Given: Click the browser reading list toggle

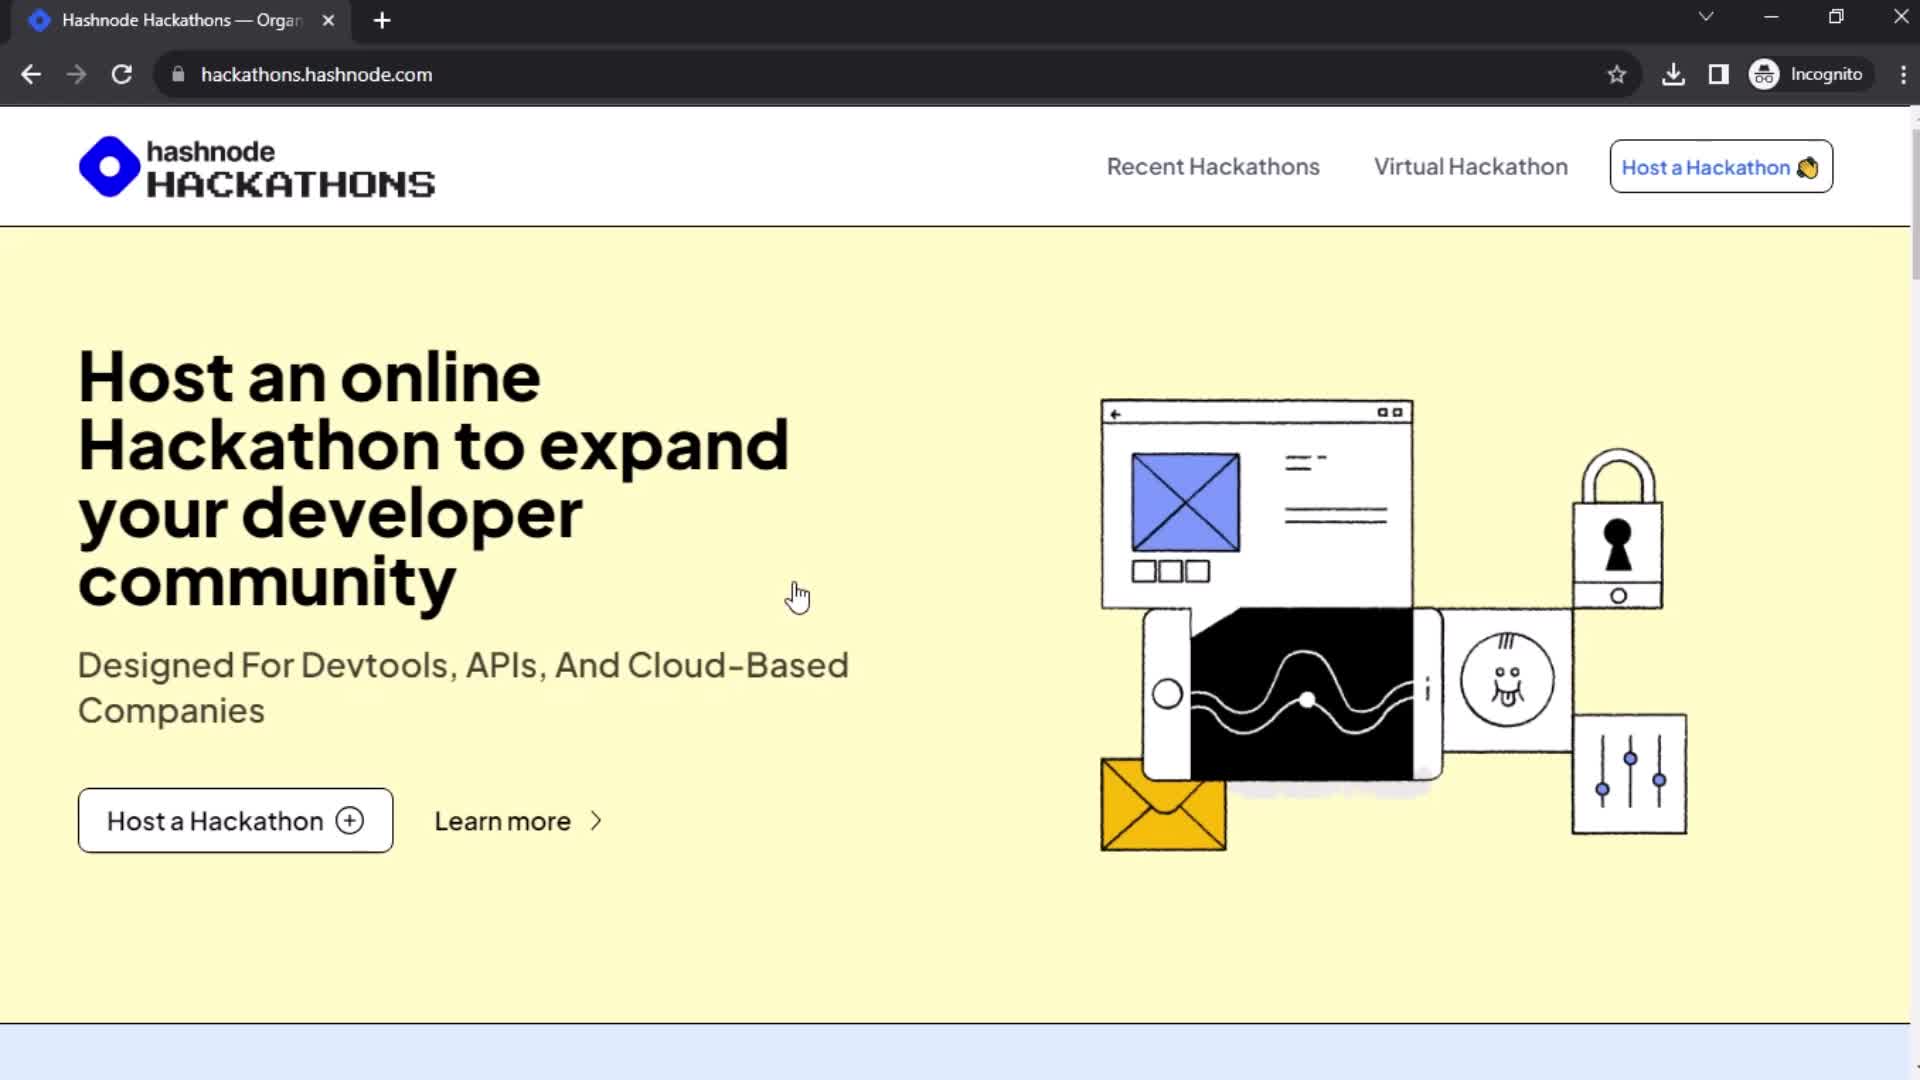Looking at the screenshot, I should tap(1718, 74).
